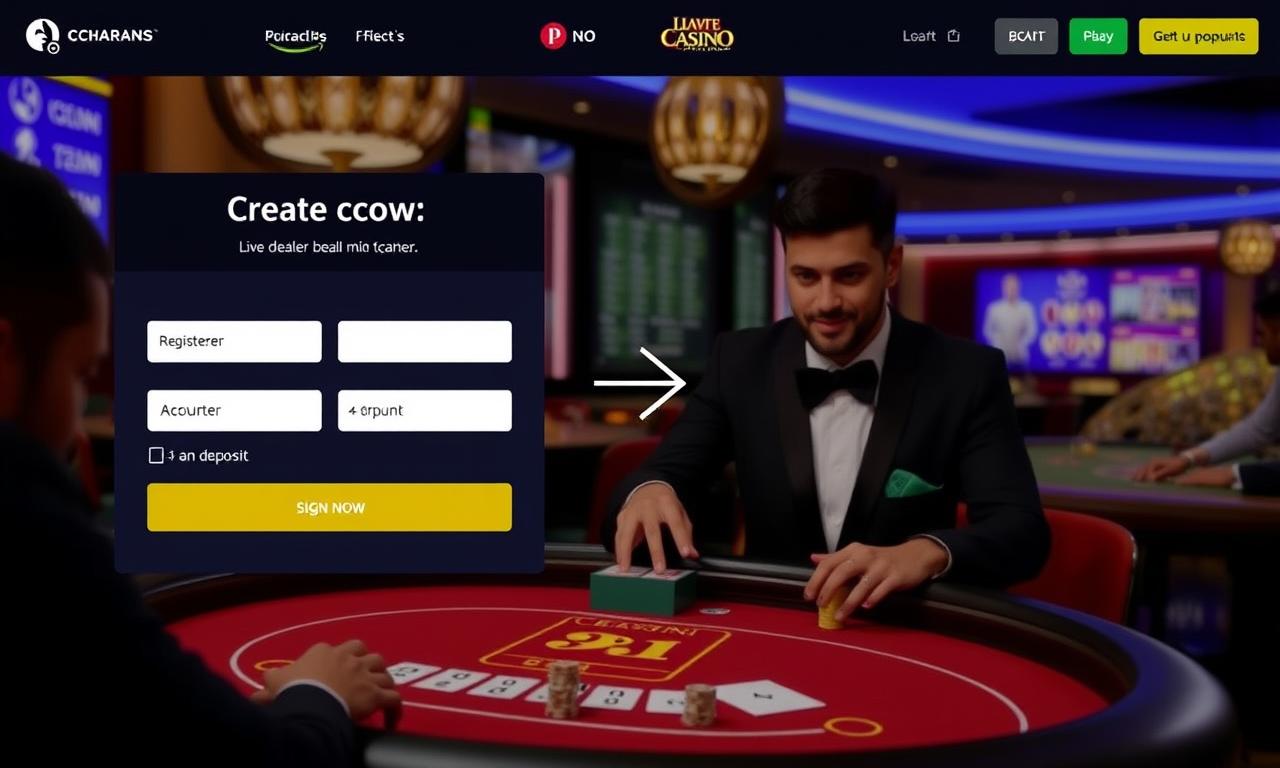Click the white right arrow
Screen dimensions: 1280x768
pos(640,382)
